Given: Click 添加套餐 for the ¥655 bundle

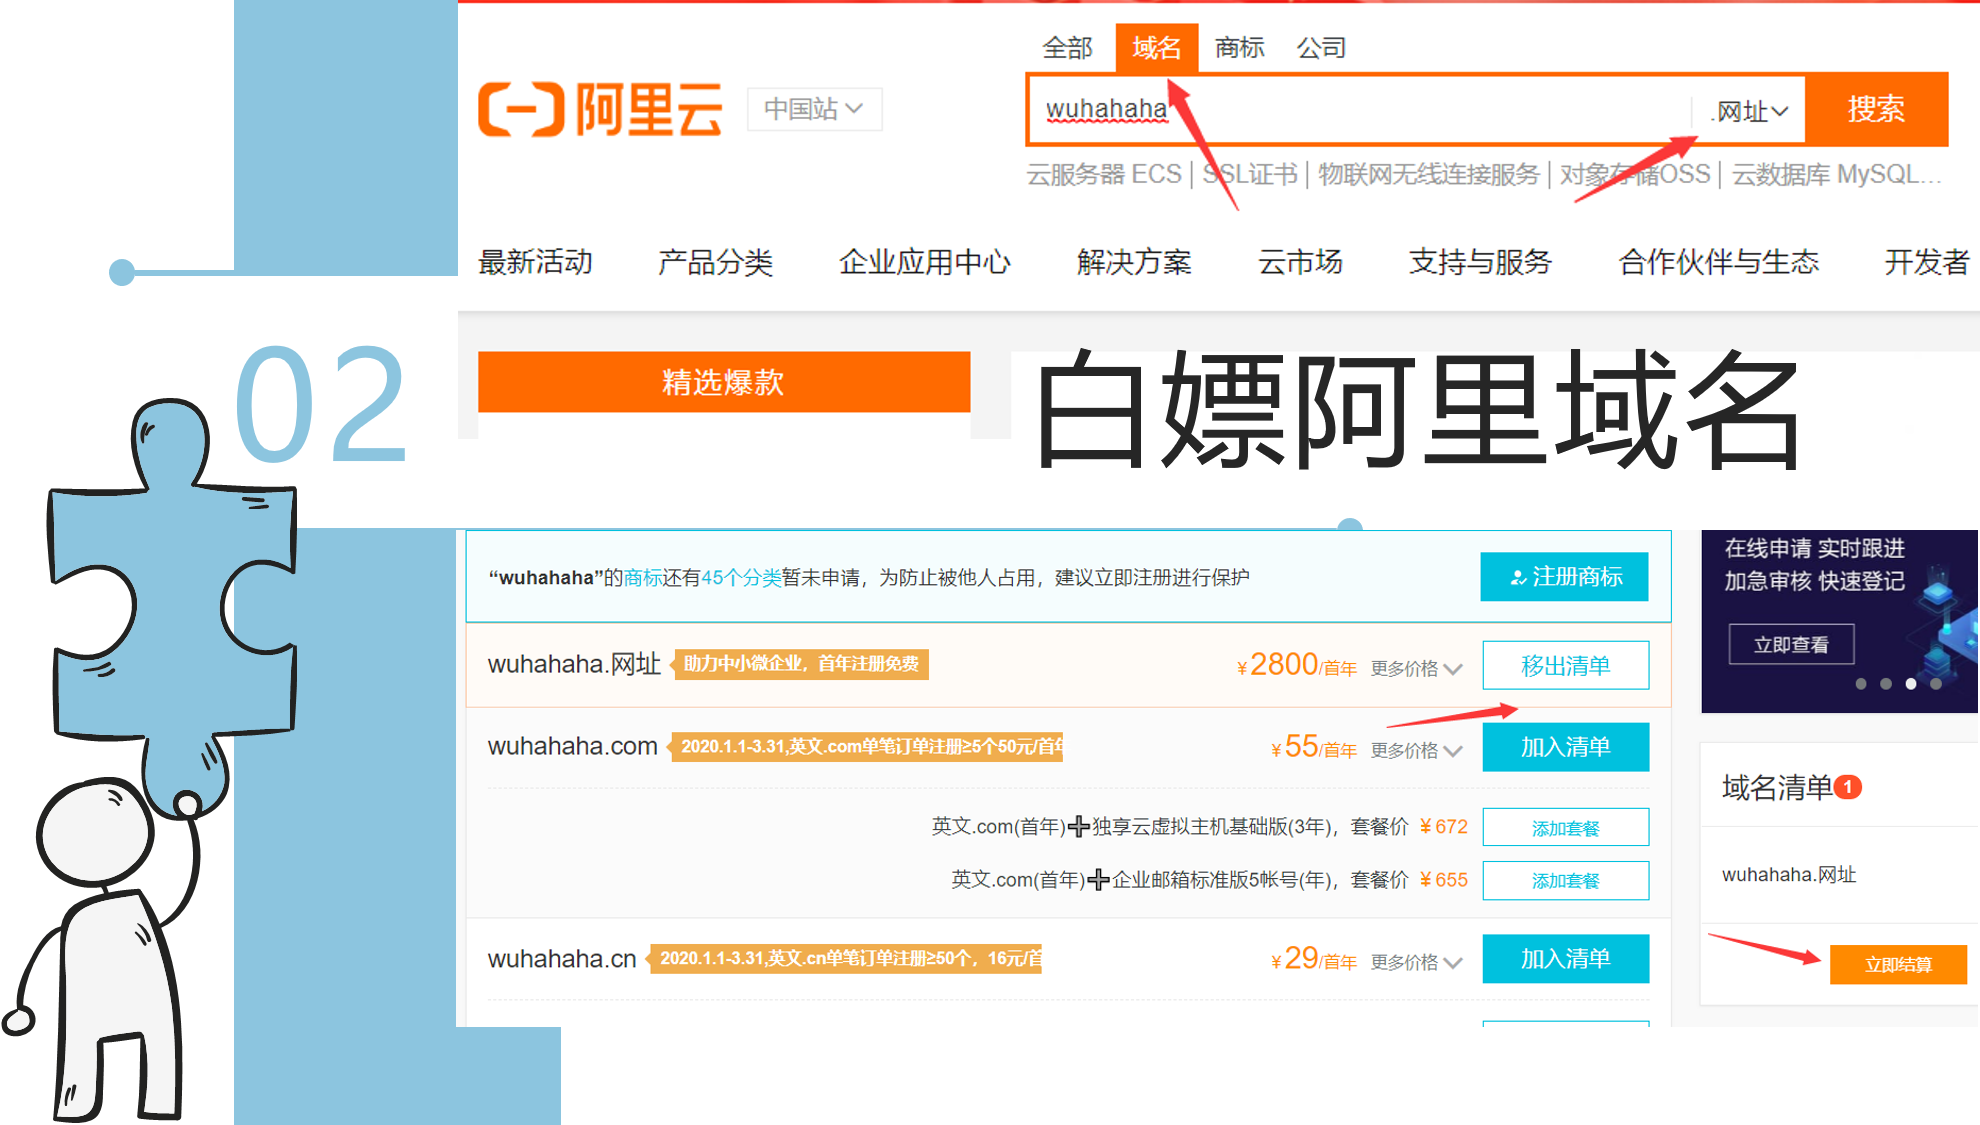Looking at the screenshot, I should 1566,880.
